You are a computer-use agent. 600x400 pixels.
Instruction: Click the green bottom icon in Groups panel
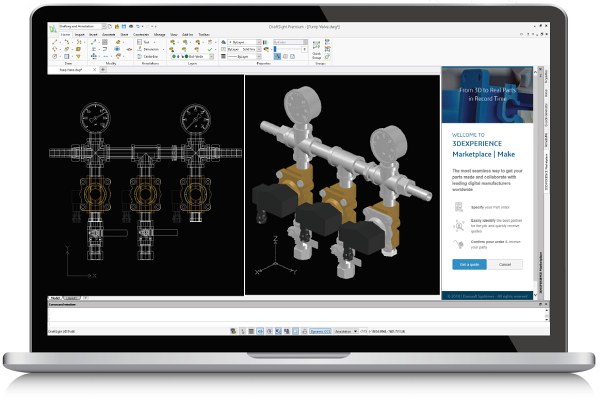click(x=328, y=56)
